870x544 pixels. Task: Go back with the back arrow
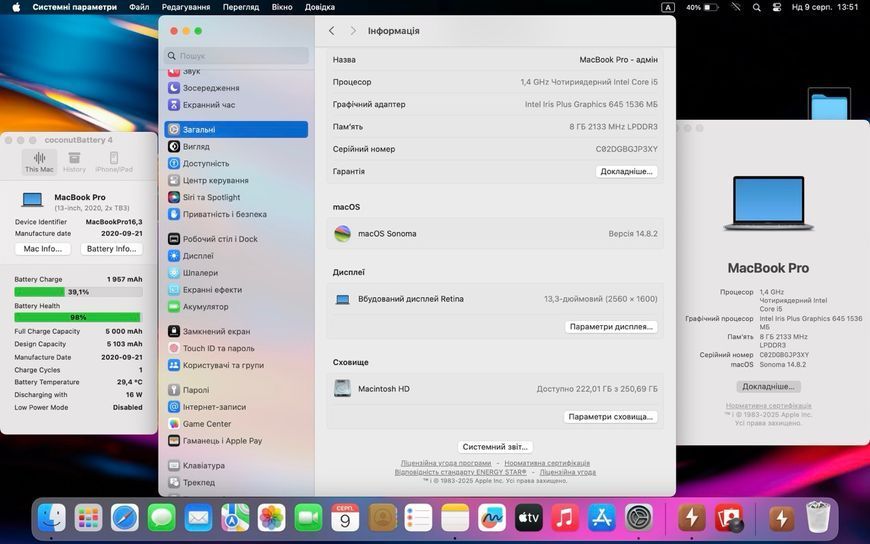332,31
